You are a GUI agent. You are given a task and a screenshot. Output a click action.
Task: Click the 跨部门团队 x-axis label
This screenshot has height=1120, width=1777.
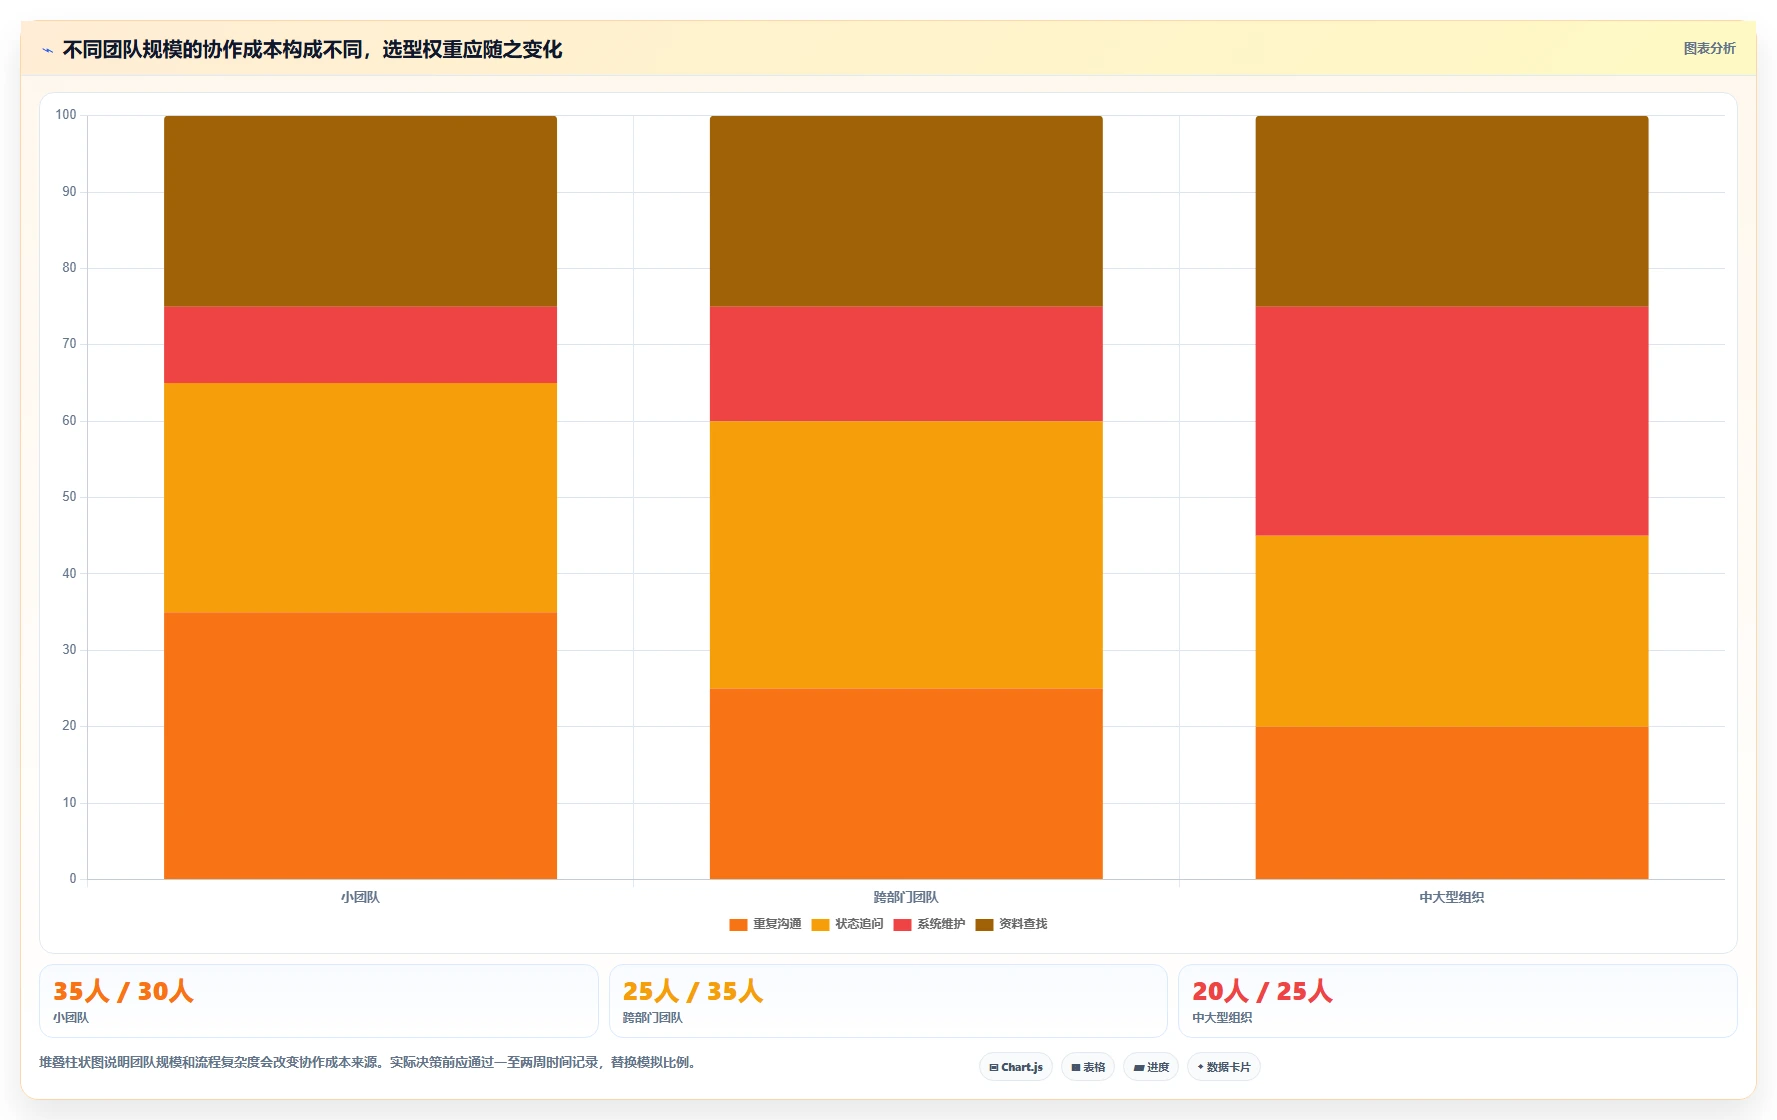point(906,897)
